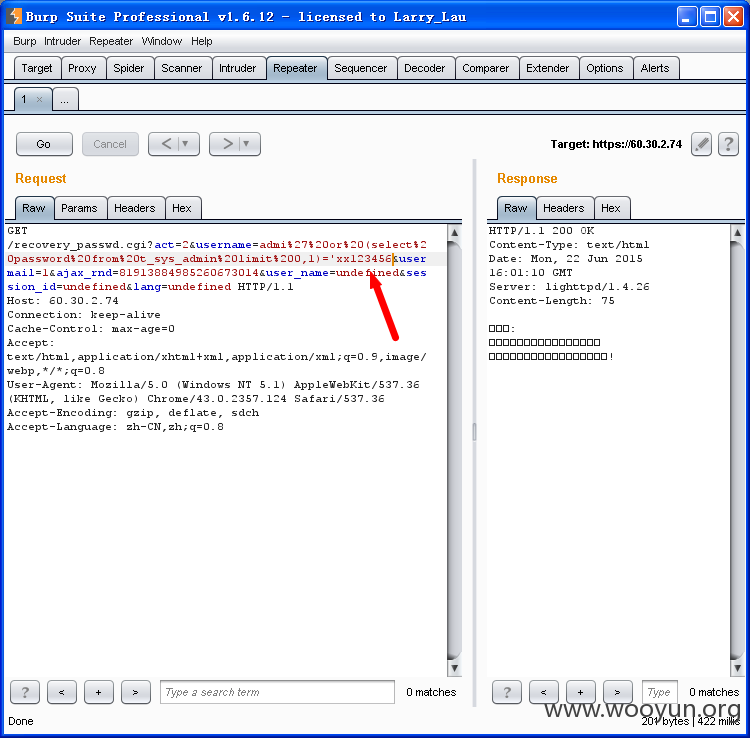The height and width of the screenshot is (738, 750).
Task: Switch to the Extender tab
Action: click(548, 68)
